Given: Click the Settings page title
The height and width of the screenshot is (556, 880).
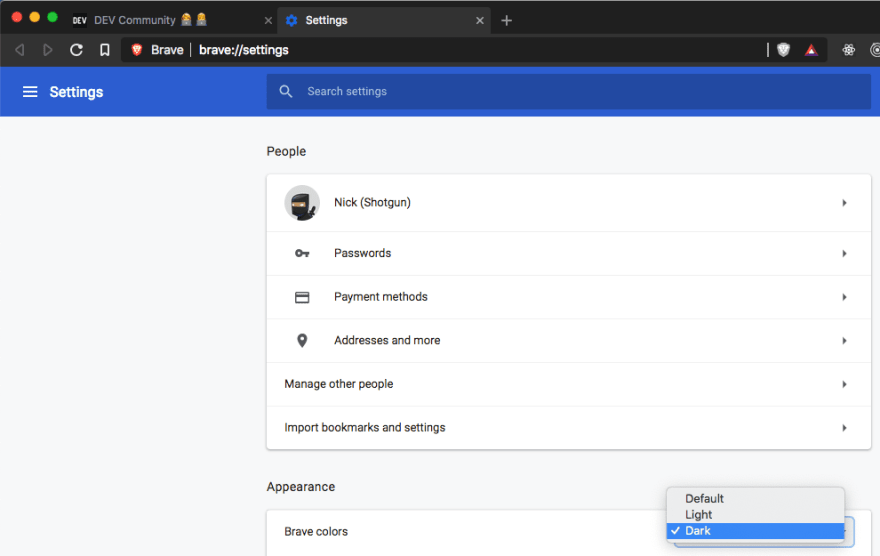Looking at the screenshot, I should (76, 92).
